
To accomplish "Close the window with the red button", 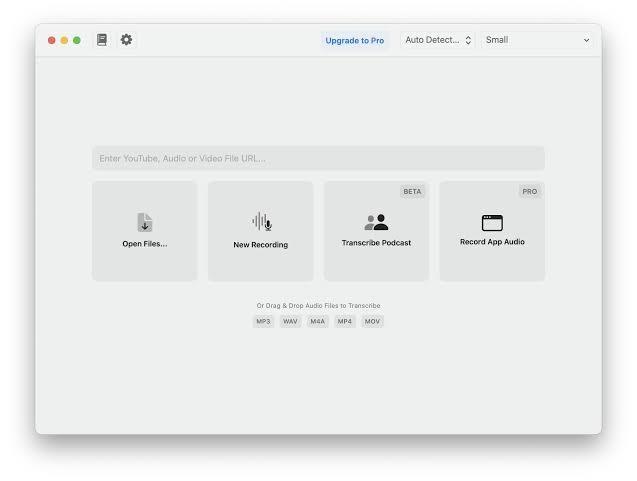I will (52, 40).
